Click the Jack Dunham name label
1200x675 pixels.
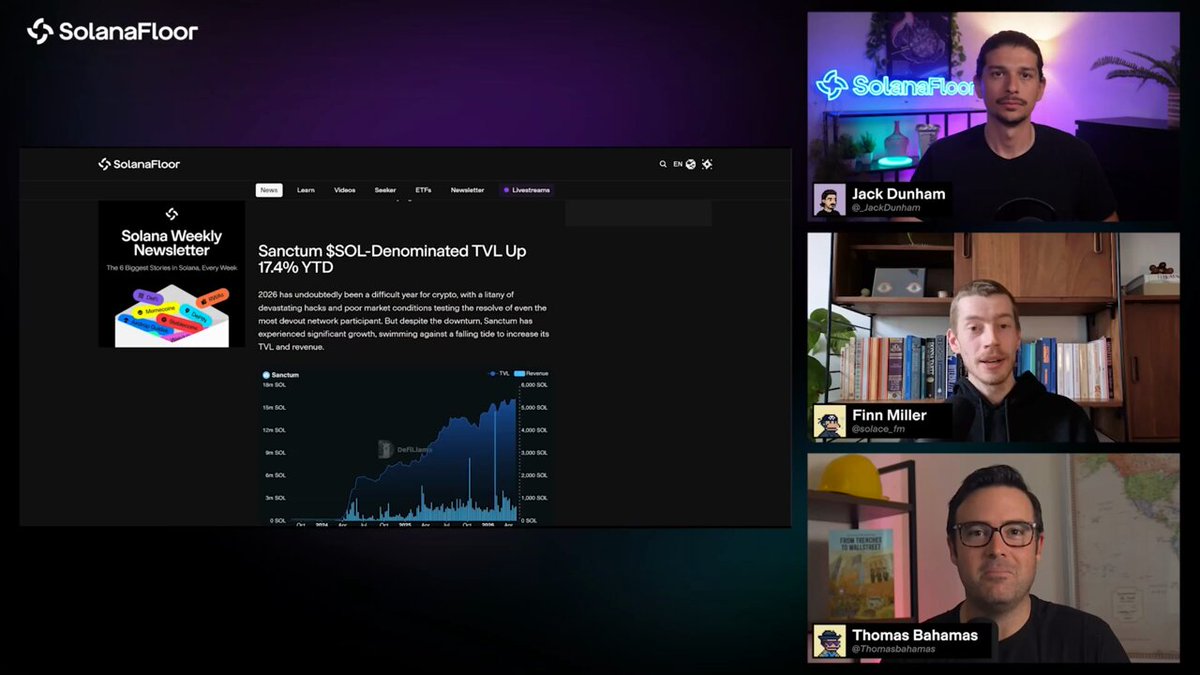click(899, 193)
